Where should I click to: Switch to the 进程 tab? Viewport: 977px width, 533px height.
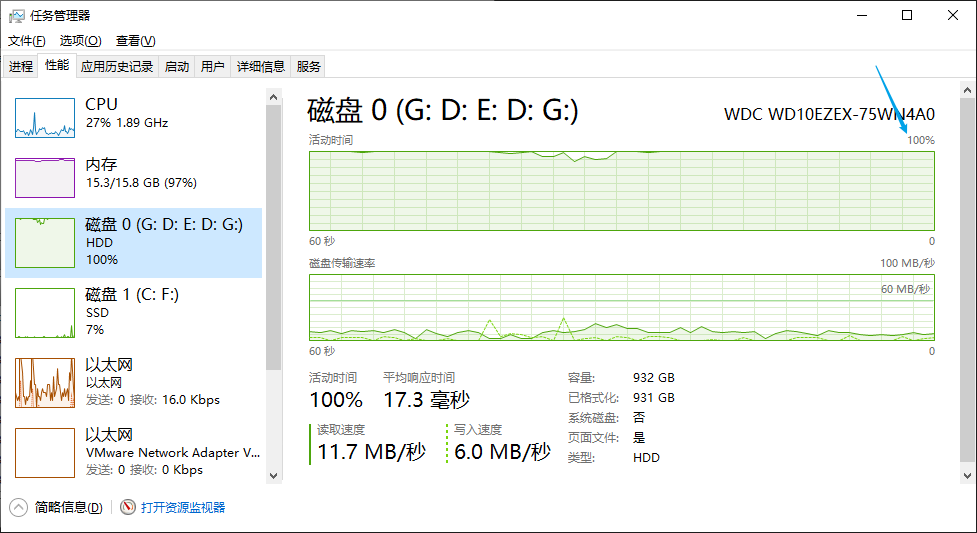[21, 67]
